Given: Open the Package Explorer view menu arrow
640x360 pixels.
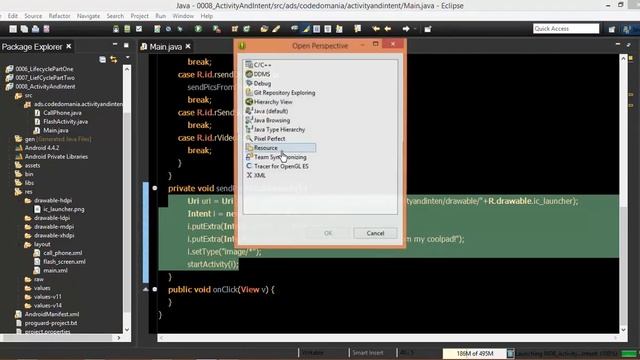Looking at the screenshot, I should [127, 58].
